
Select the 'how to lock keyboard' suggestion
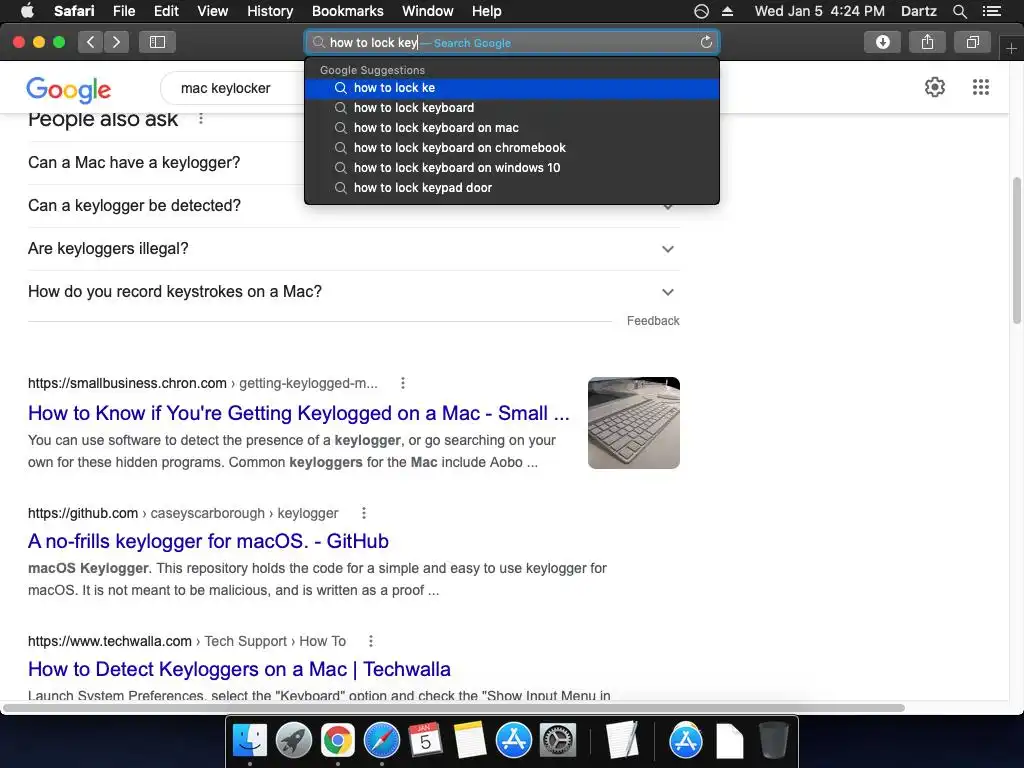click(x=512, y=108)
